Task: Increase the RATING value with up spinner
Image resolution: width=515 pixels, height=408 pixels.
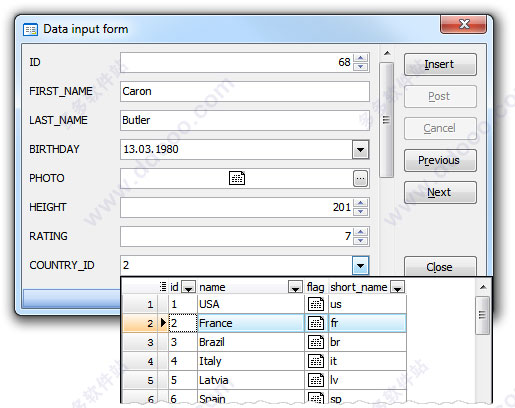Action: tap(360, 232)
